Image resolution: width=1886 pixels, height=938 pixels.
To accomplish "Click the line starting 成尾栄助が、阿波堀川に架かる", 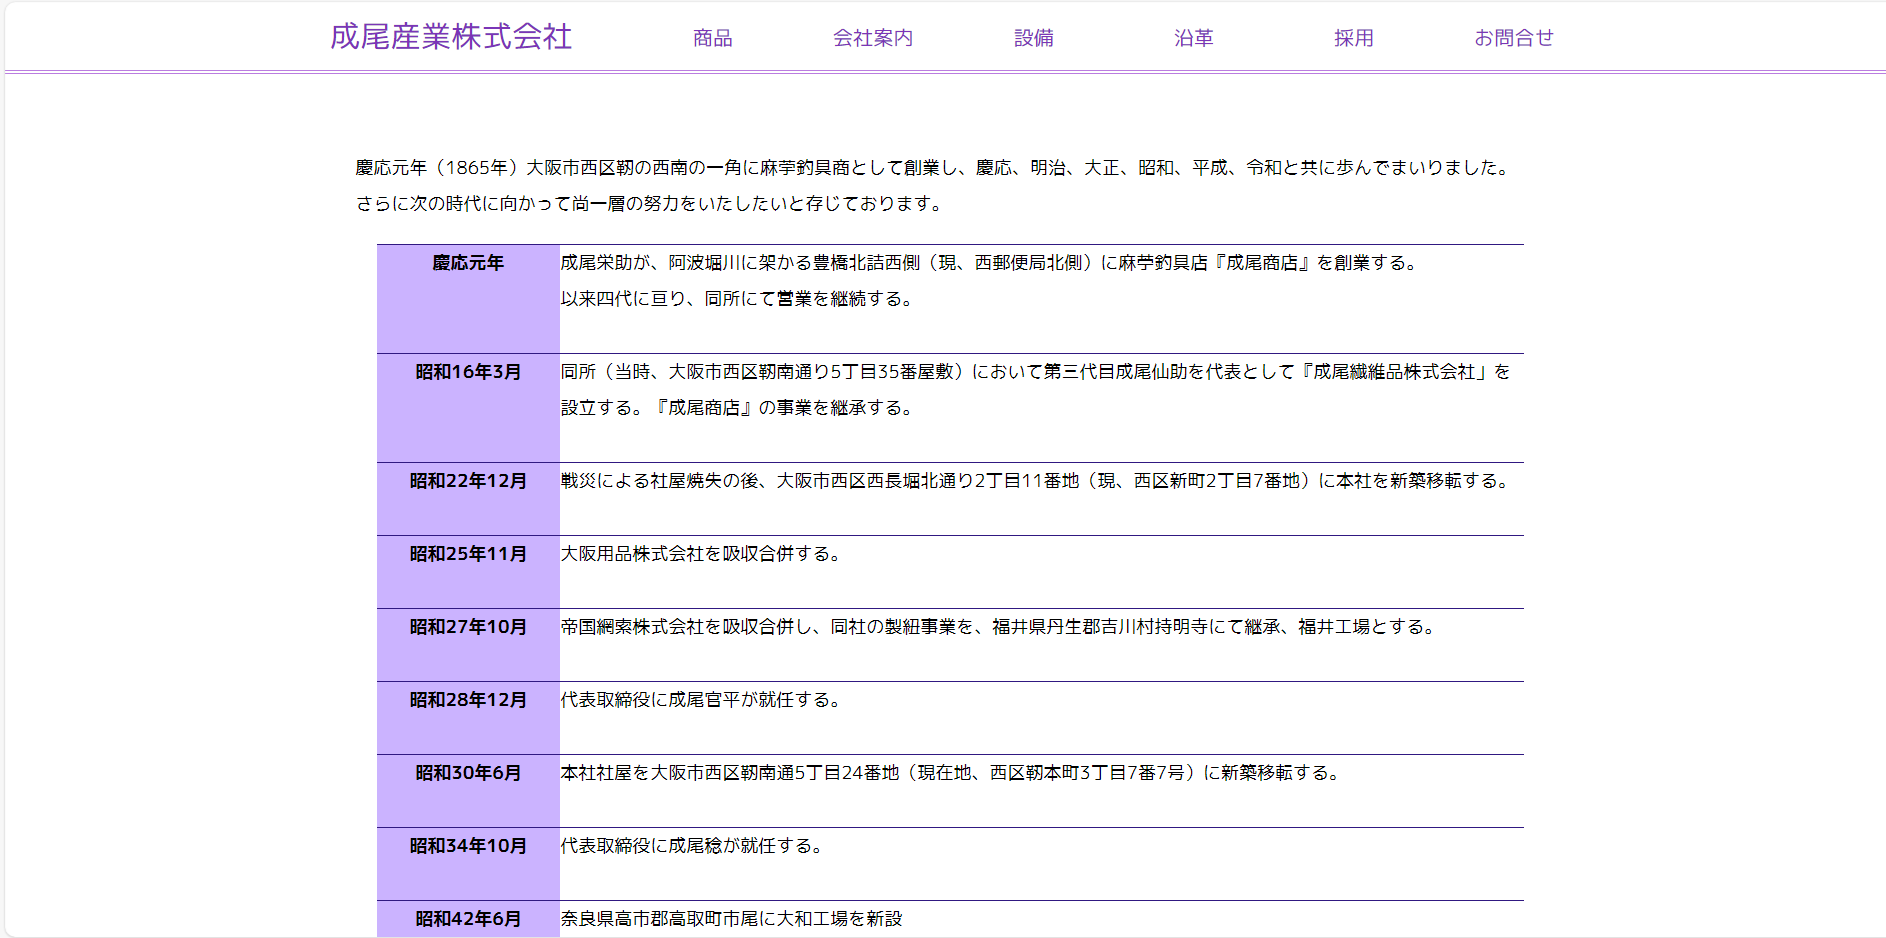I will [x=990, y=263].
